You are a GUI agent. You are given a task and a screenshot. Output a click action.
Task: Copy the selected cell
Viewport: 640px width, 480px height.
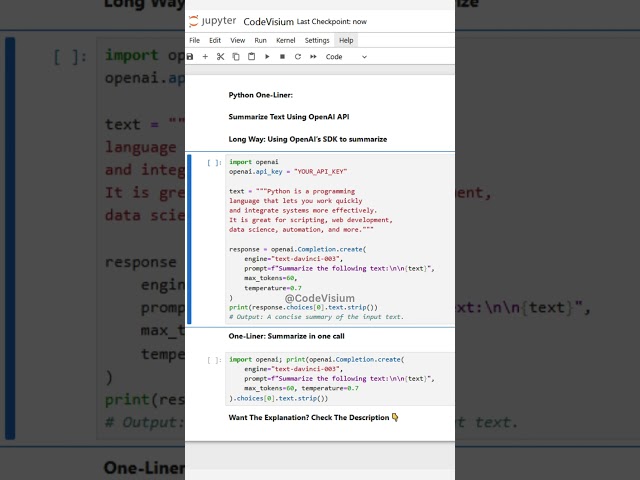[236, 57]
